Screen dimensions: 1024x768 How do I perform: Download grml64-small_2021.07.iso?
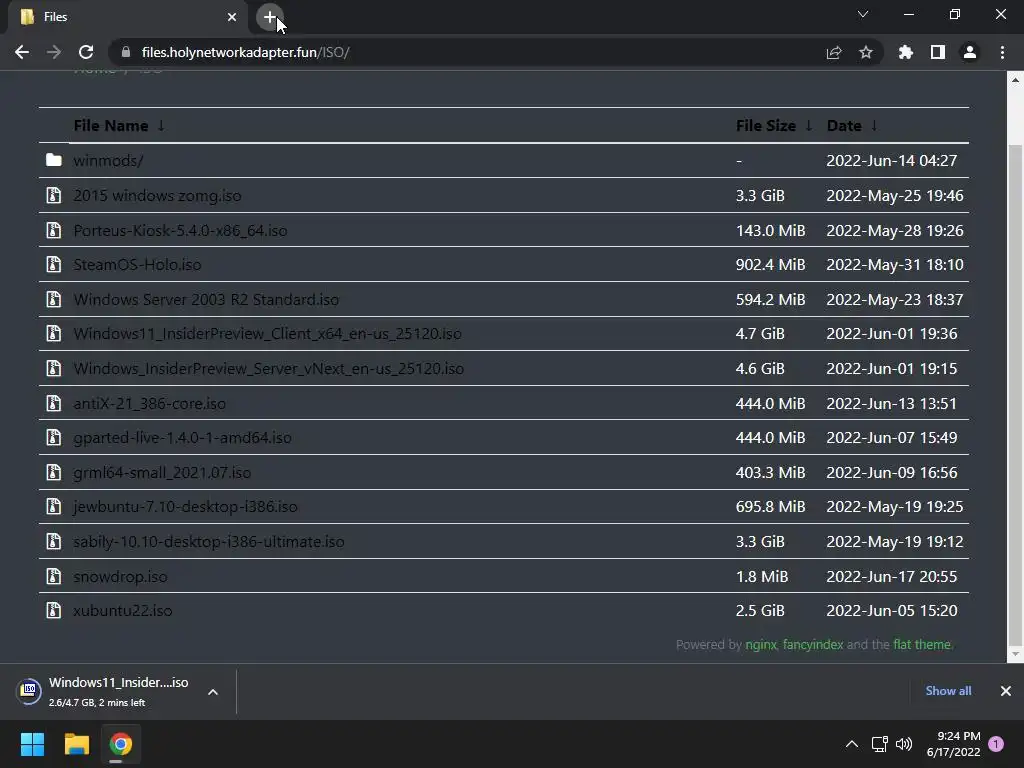click(162, 472)
